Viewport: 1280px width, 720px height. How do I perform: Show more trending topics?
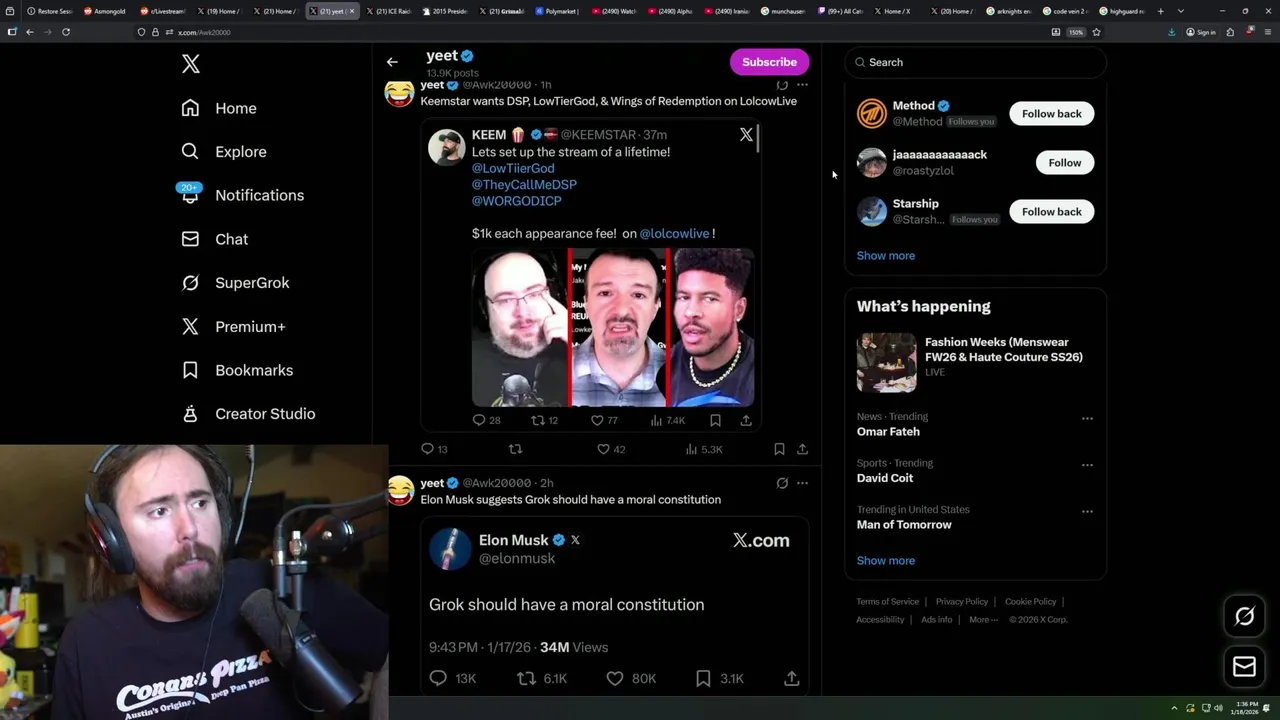pos(885,560)
